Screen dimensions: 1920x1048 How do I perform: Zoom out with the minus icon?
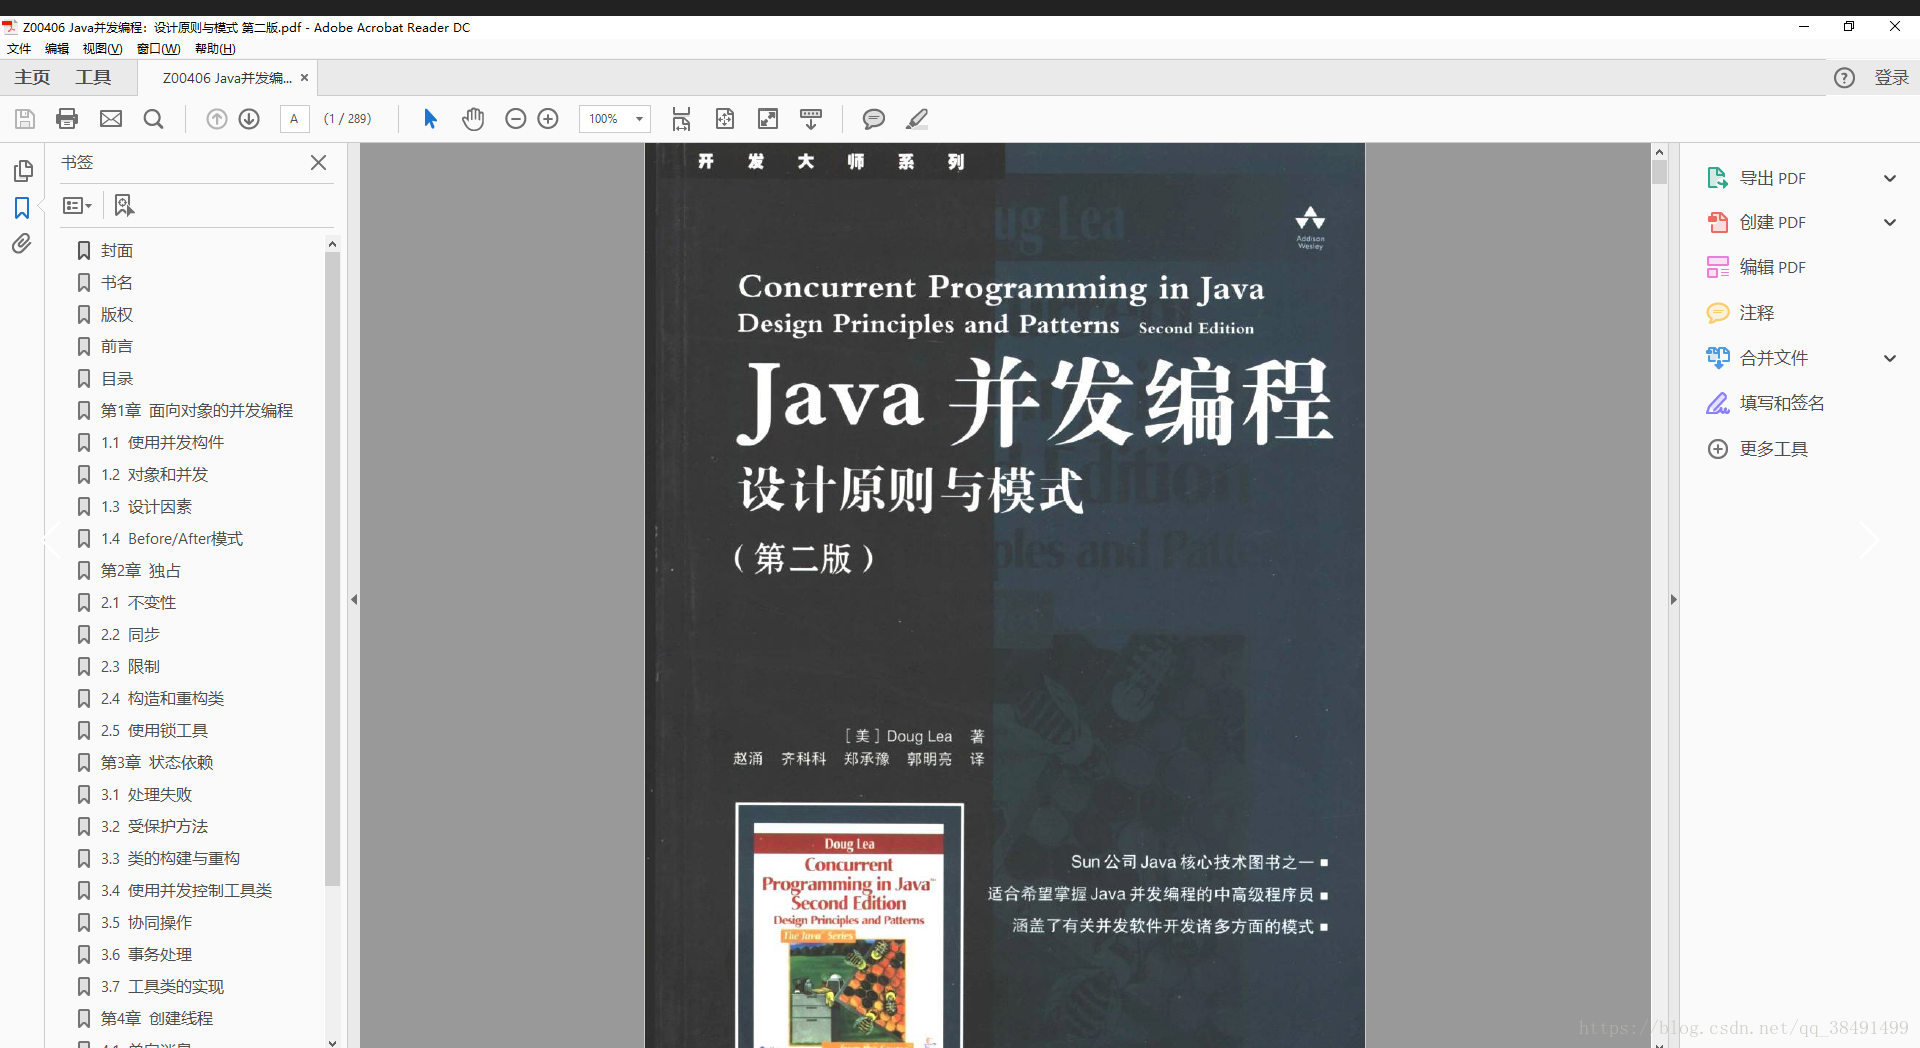coord(515,119)
